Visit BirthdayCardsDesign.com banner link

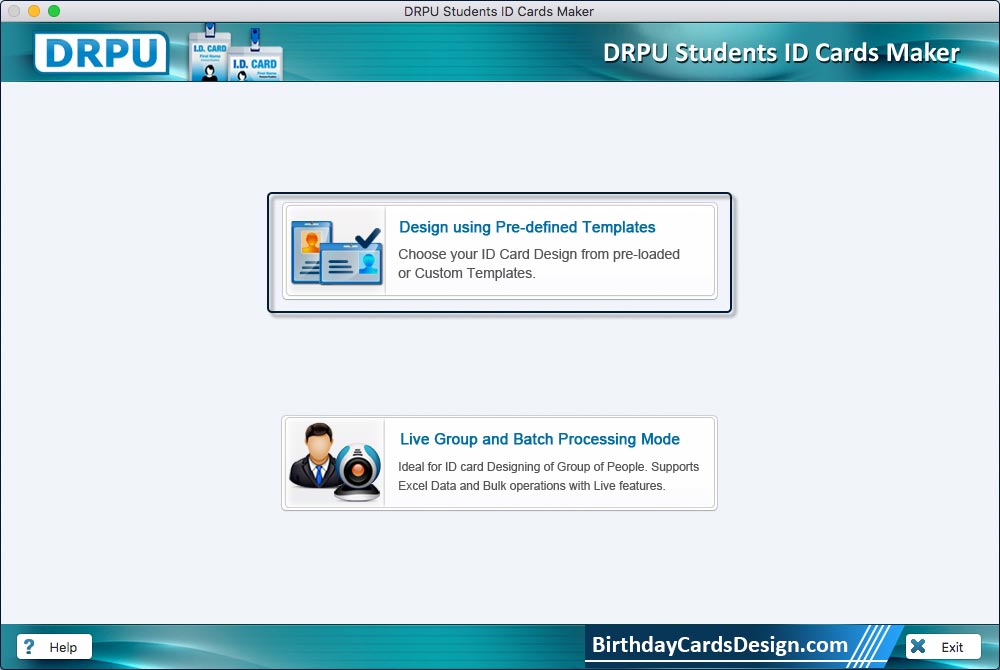(x=719, y=645)
